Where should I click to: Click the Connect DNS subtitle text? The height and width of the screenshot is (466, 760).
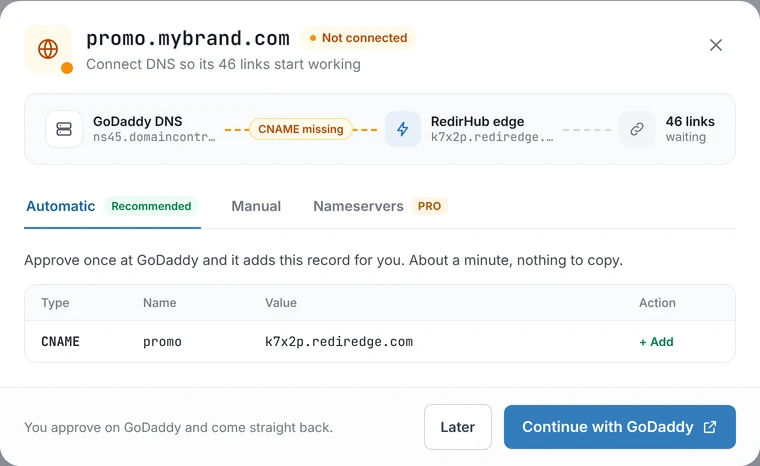(223, 64)
